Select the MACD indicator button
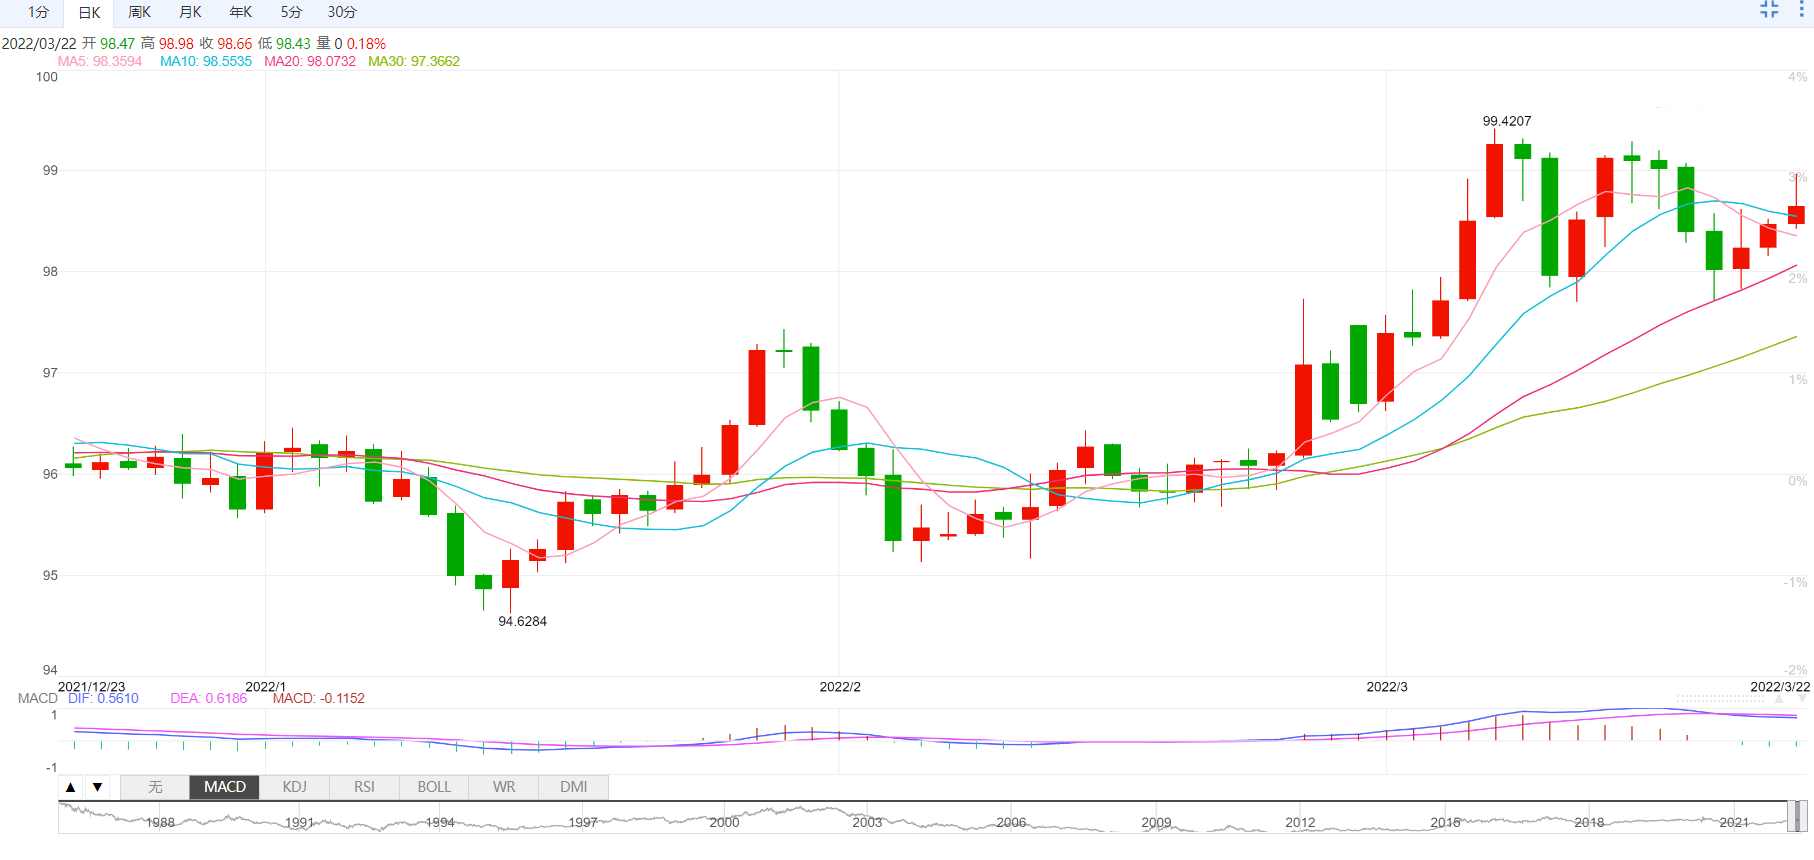This screenshot has height=860, width=1814. pos(225,787)
